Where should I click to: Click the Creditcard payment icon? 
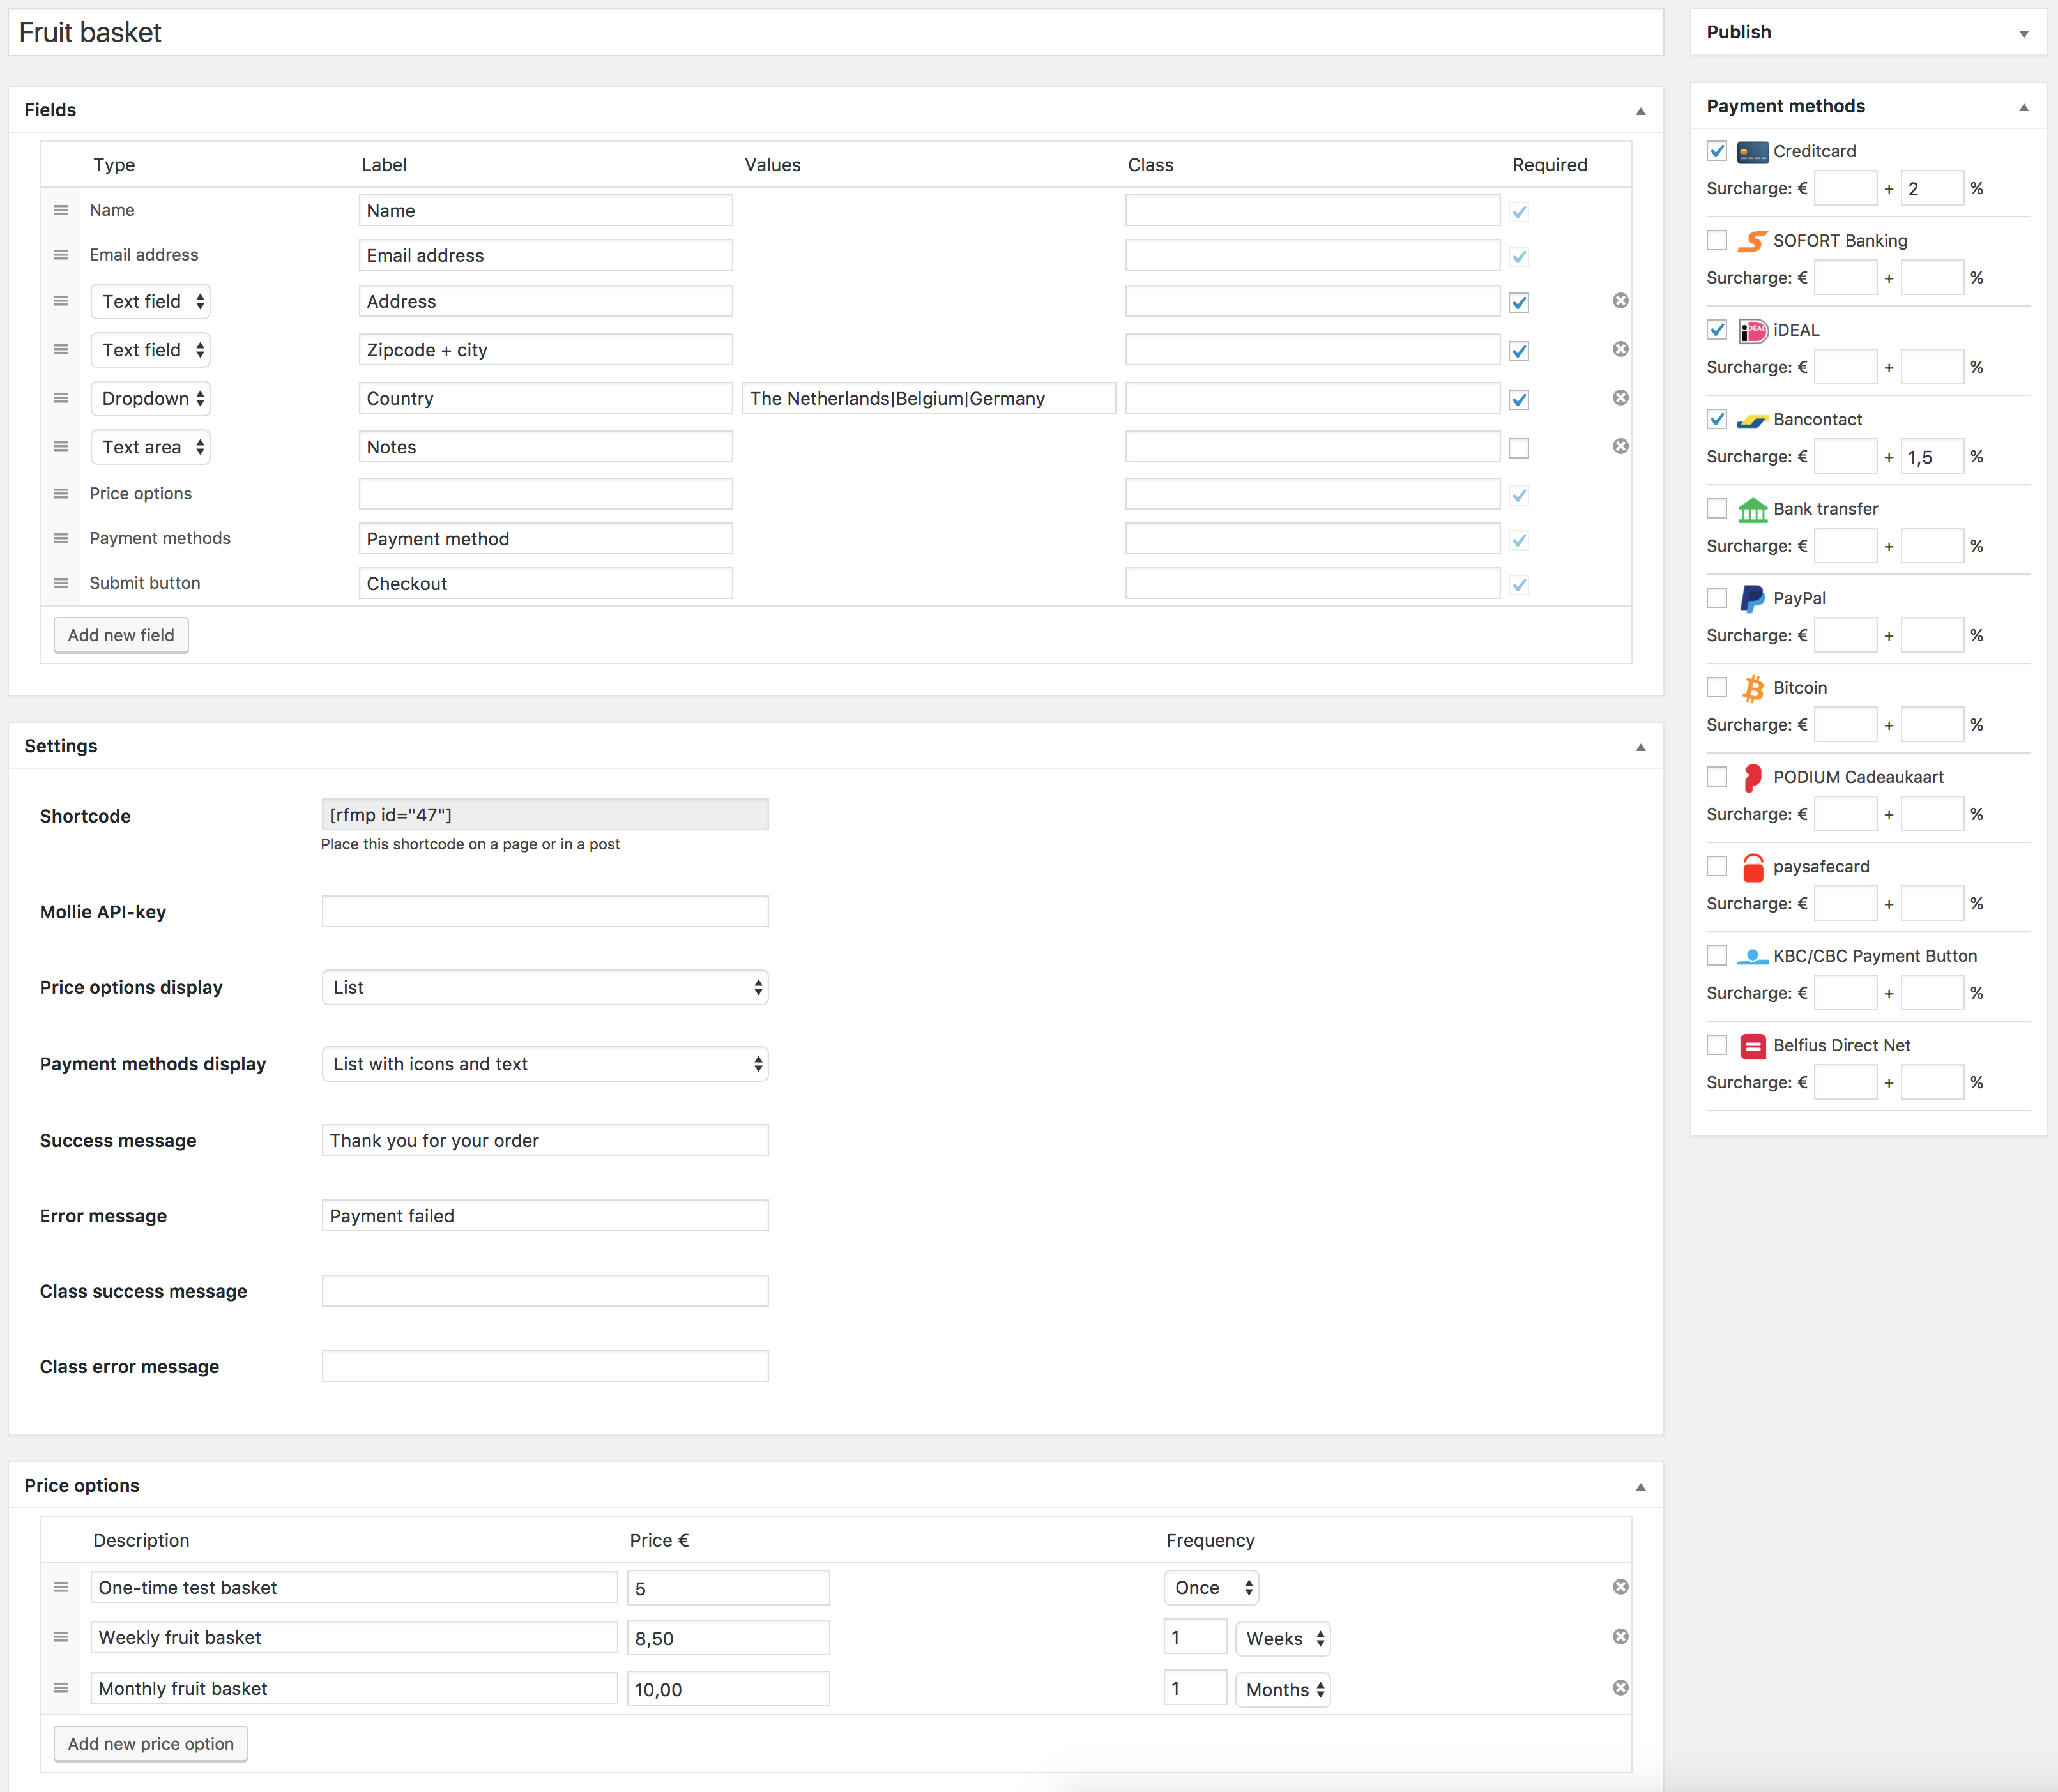pyautogui.click(x=1753, y=152)
